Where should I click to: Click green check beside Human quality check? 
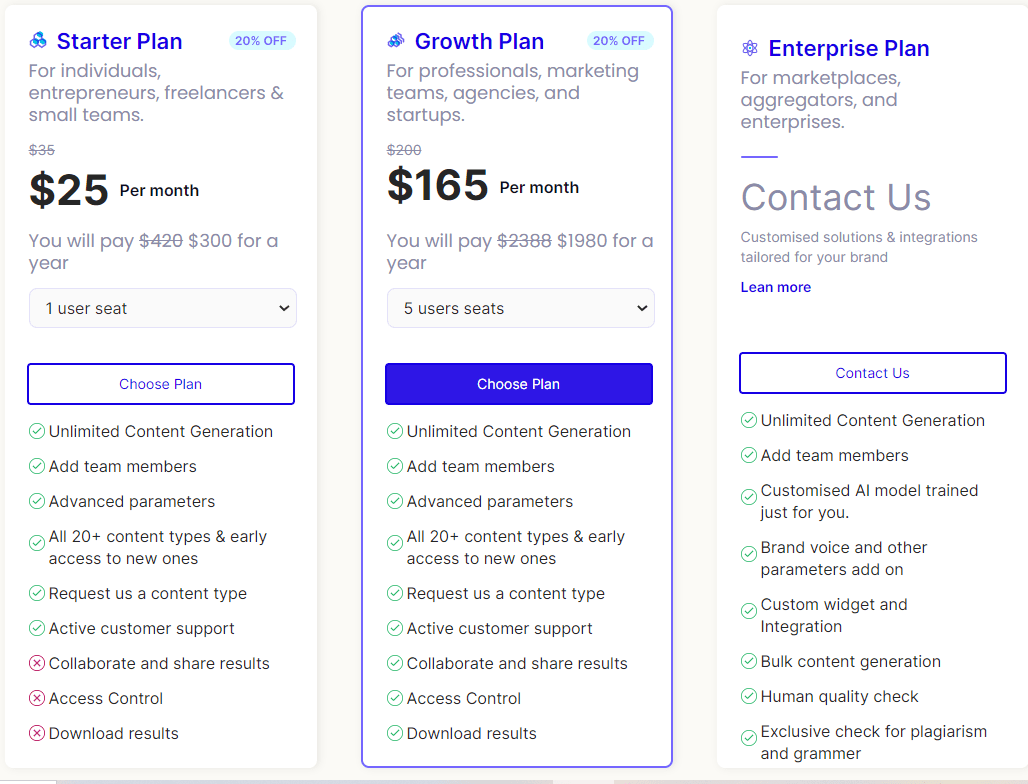[749, 696]
